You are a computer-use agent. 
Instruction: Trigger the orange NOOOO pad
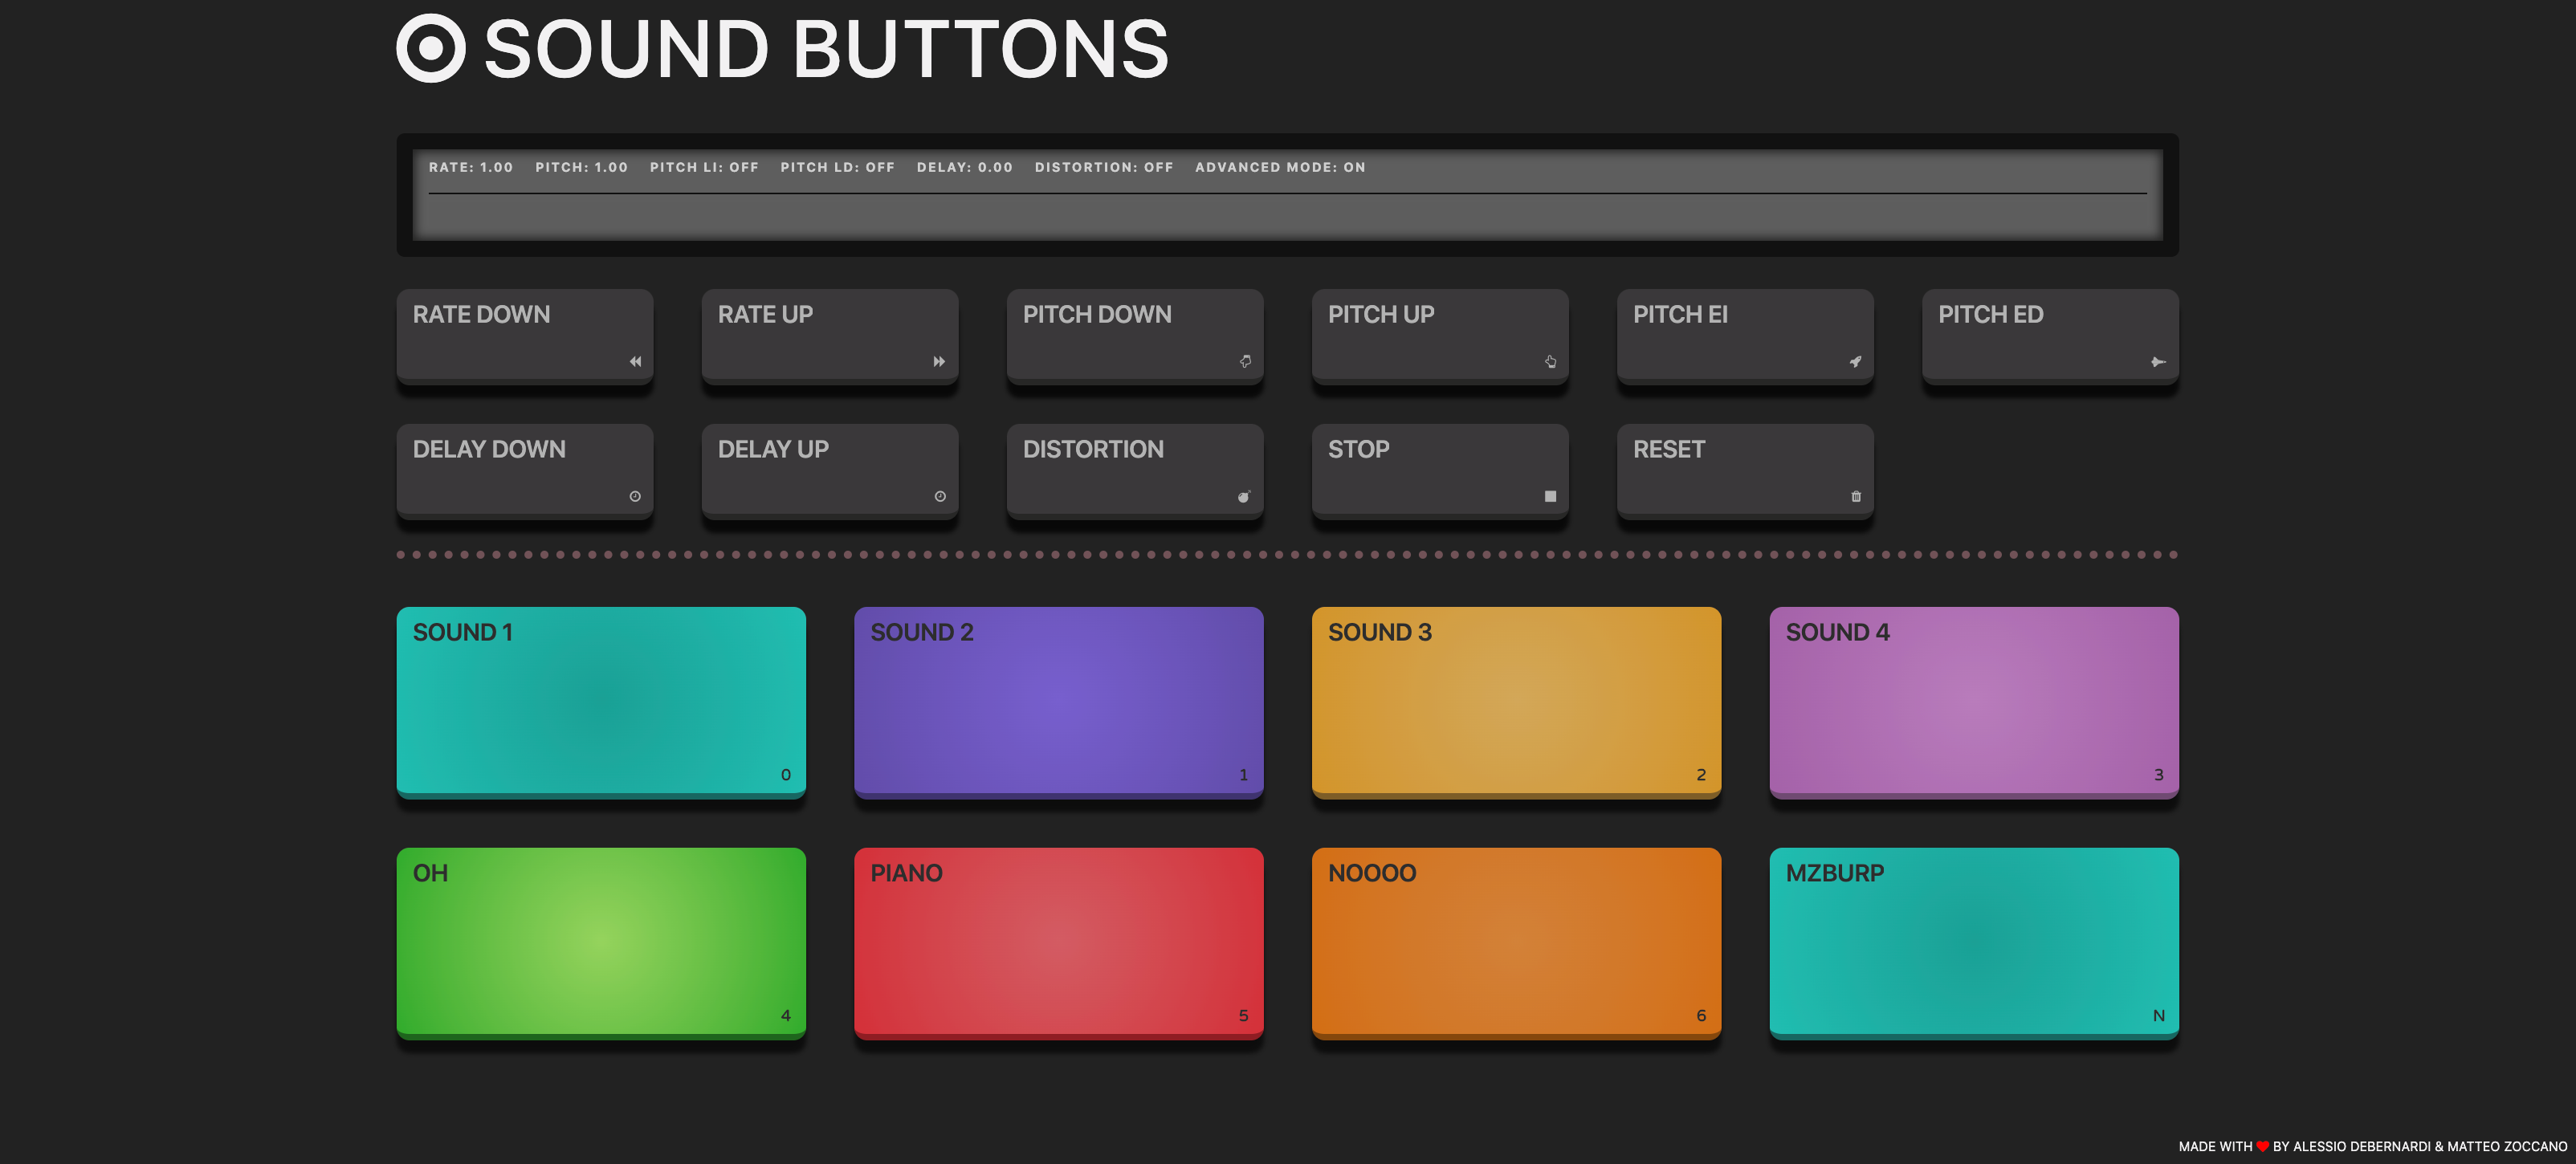[1515, 941]
